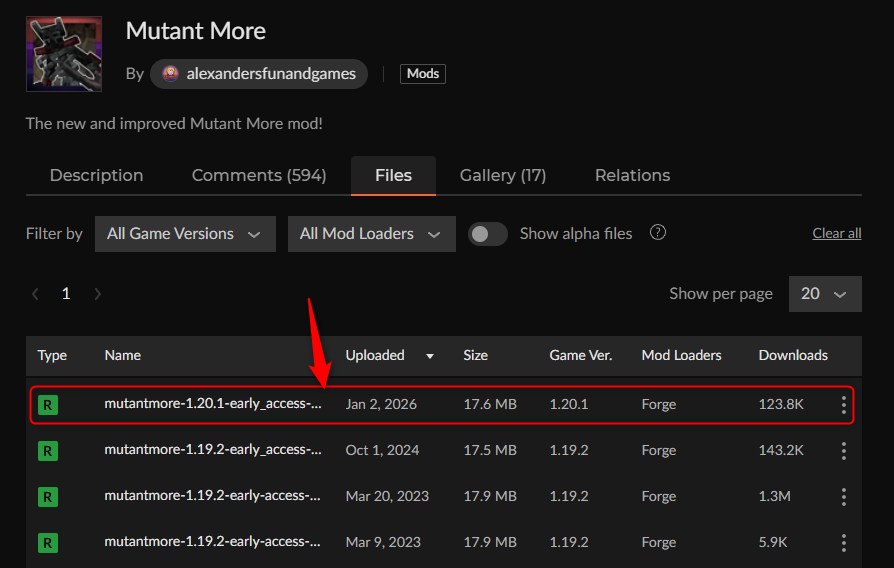Open the Show per page dropdown
This screenshot has width=894, height=568.
point(824,294)
